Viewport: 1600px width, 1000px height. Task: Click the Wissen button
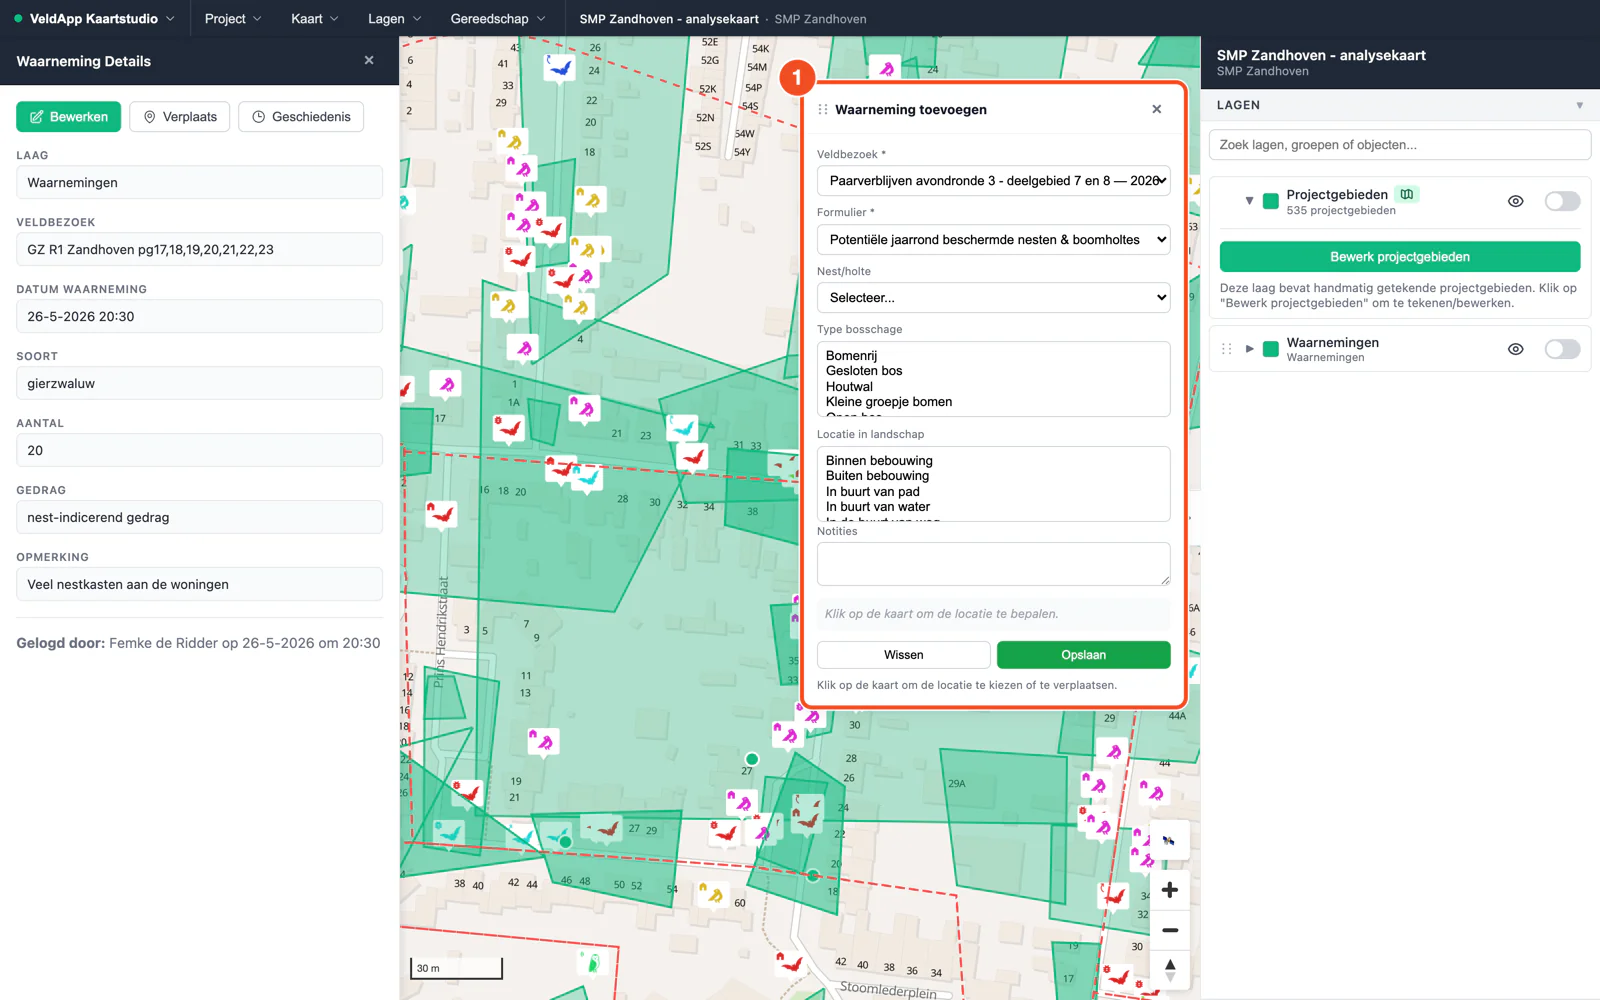904,655
